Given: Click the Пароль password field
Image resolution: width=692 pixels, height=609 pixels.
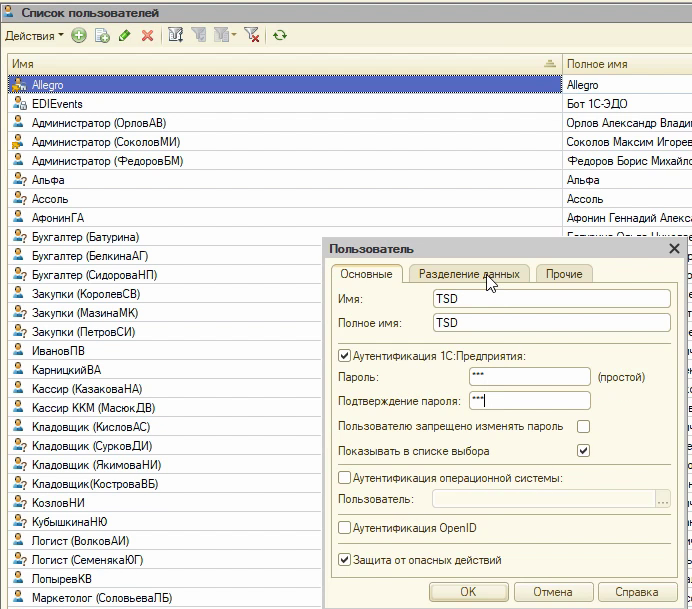Looking at the screenshot, I should [530, 377].
